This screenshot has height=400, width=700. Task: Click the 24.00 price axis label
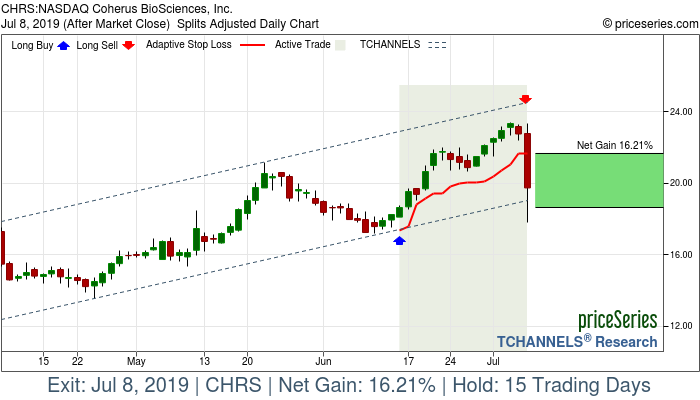tap(681, 112)
